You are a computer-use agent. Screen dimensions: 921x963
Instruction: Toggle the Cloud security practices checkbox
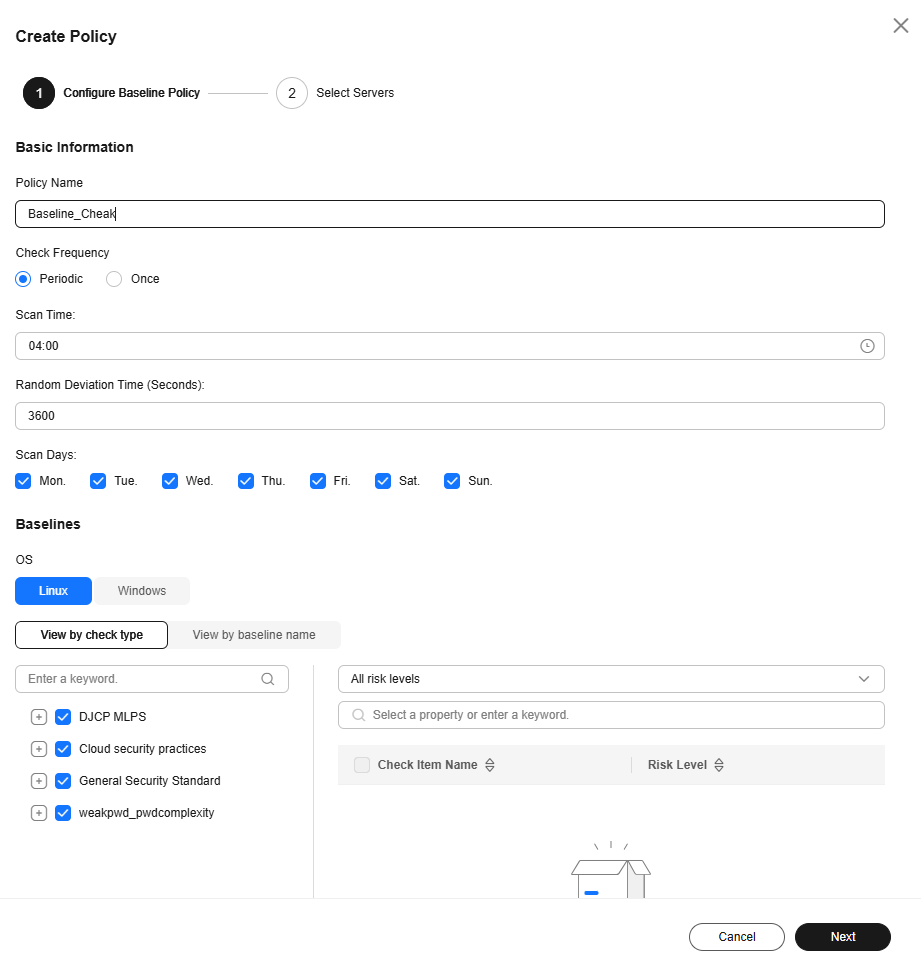pyautogui.click(x=63, y=749)
